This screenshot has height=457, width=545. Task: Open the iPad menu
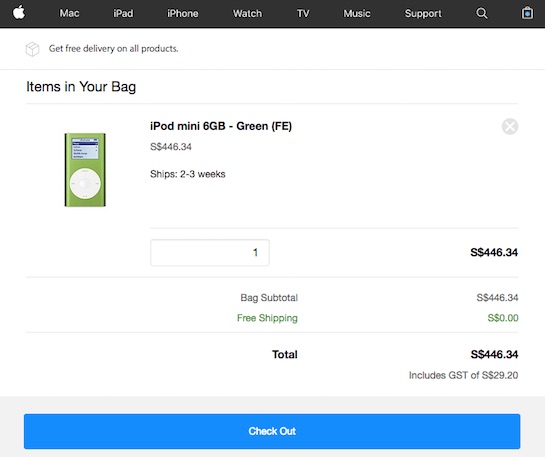point(123,13)
